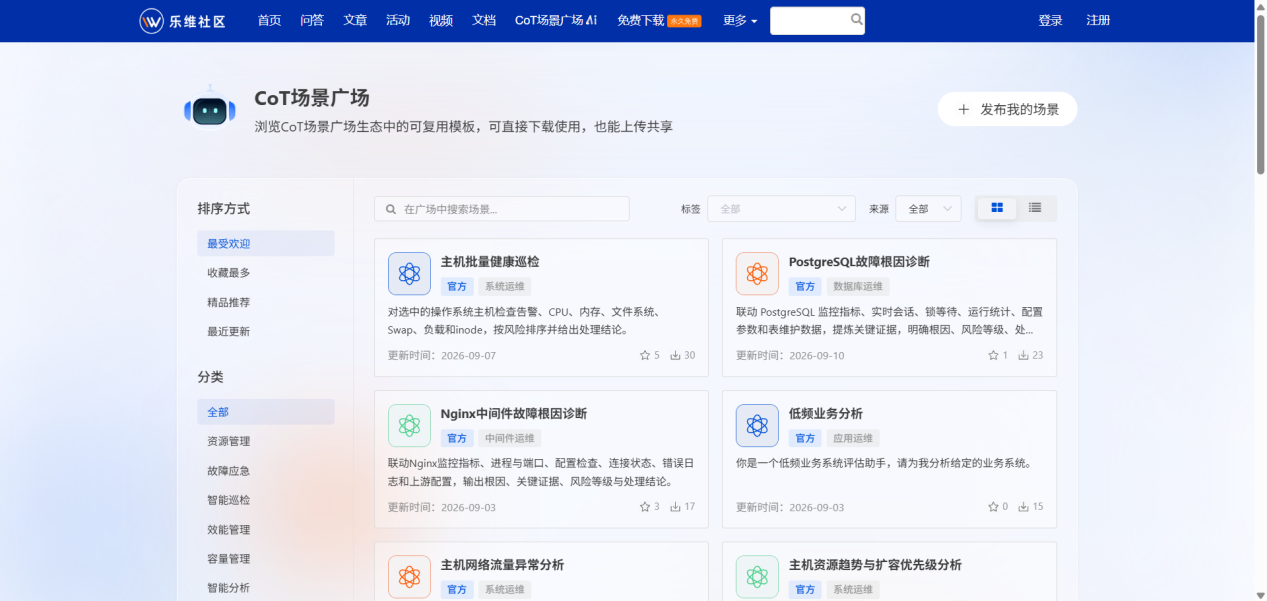
Task: Open CoT场景广场 in the navbar
Action: pyautogui.click(x=556, y=21)
